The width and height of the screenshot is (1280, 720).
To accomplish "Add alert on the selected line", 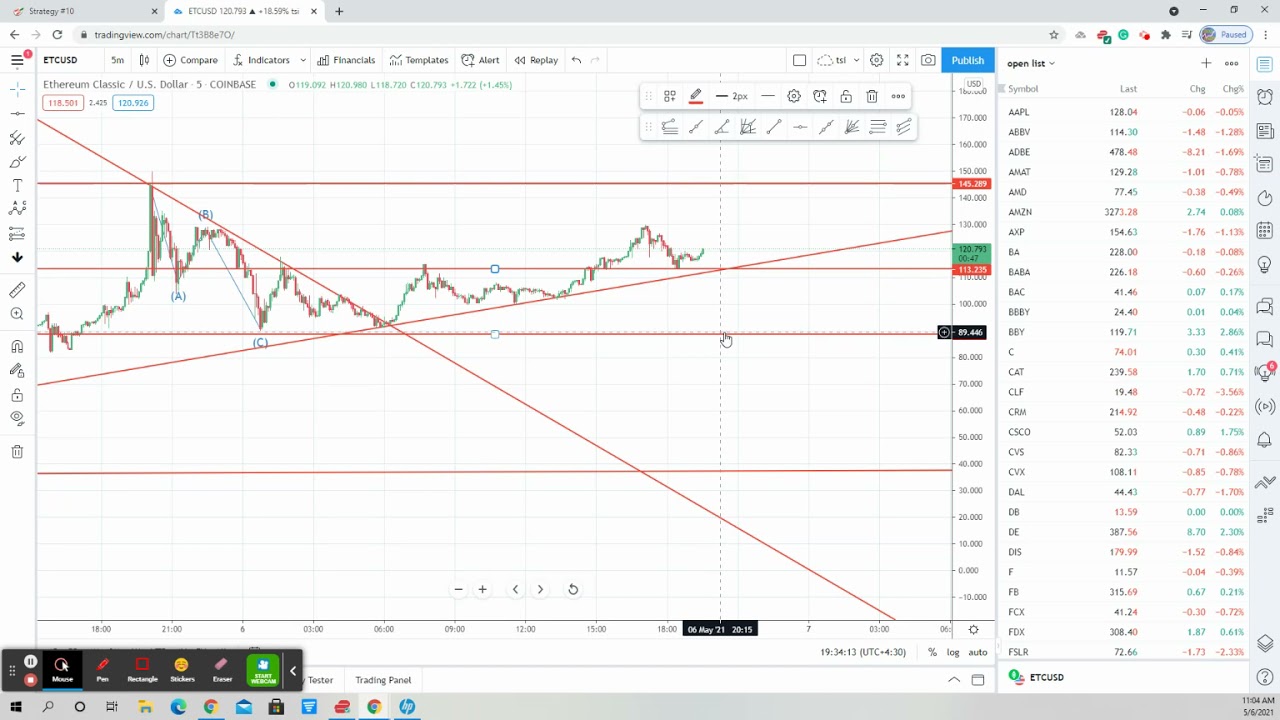I will (819, 96).
